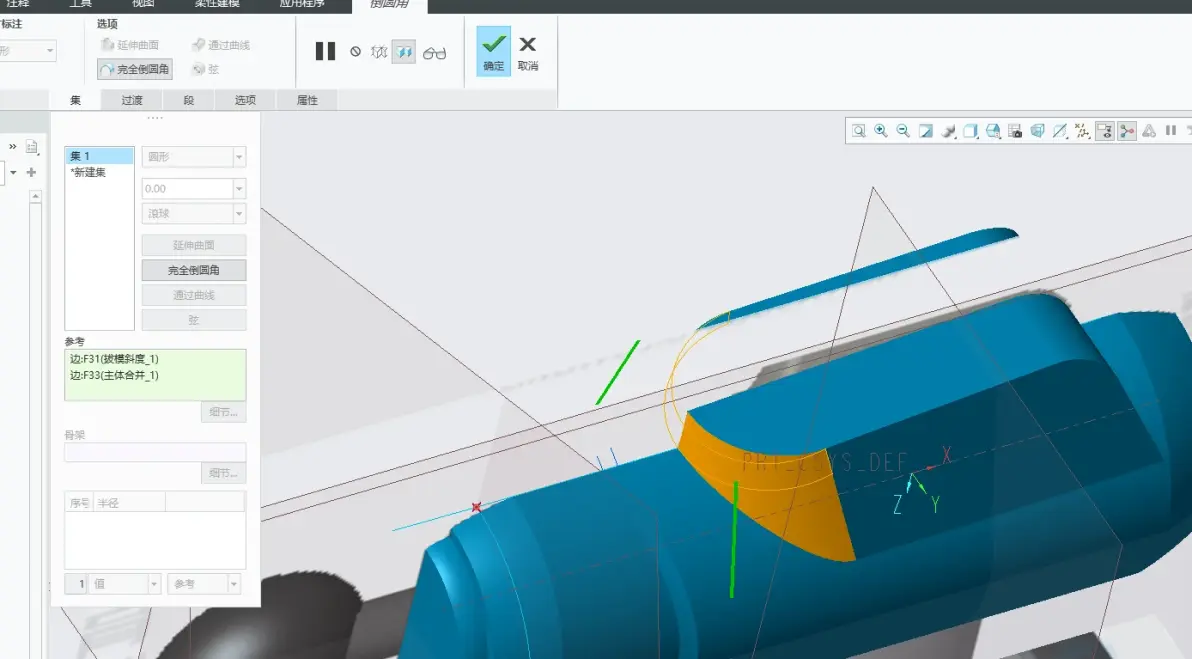Open the 属性 tab
The image size is (1192, 659).
pyautogui.click(x=307, y=100)
